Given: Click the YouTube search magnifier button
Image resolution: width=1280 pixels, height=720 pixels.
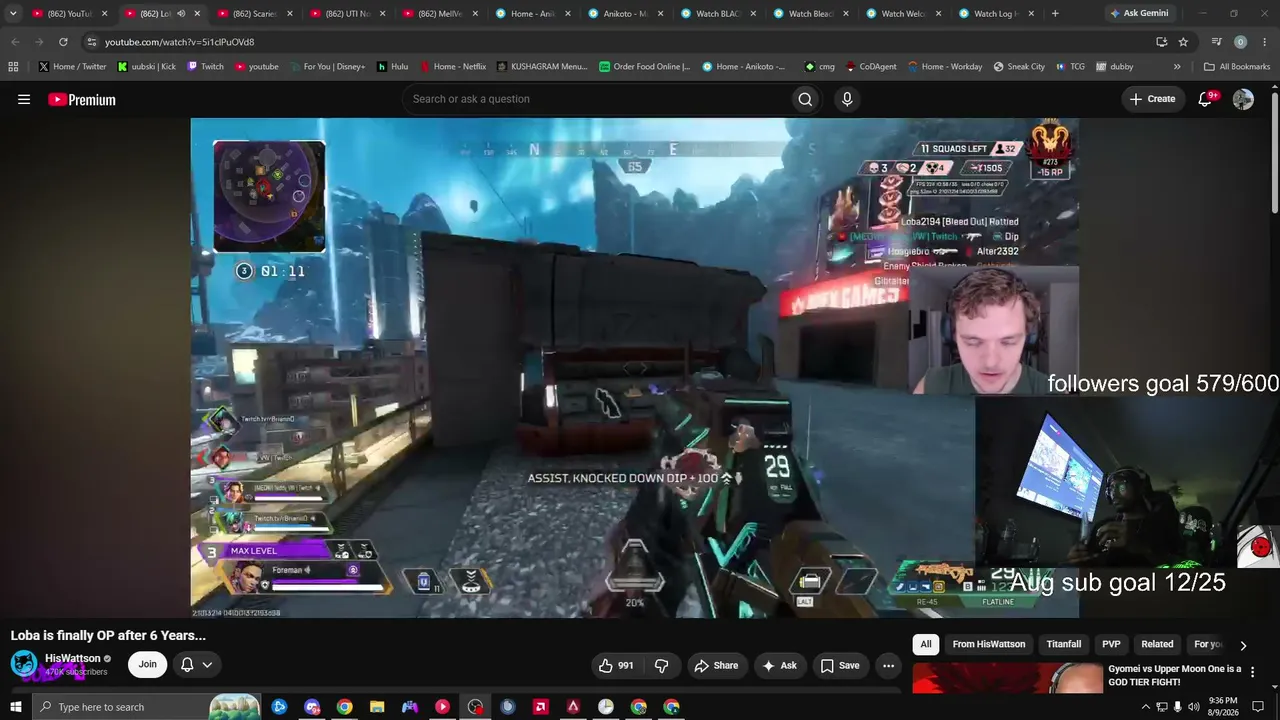Looking at the screenshot, I should tap(805, 99).
